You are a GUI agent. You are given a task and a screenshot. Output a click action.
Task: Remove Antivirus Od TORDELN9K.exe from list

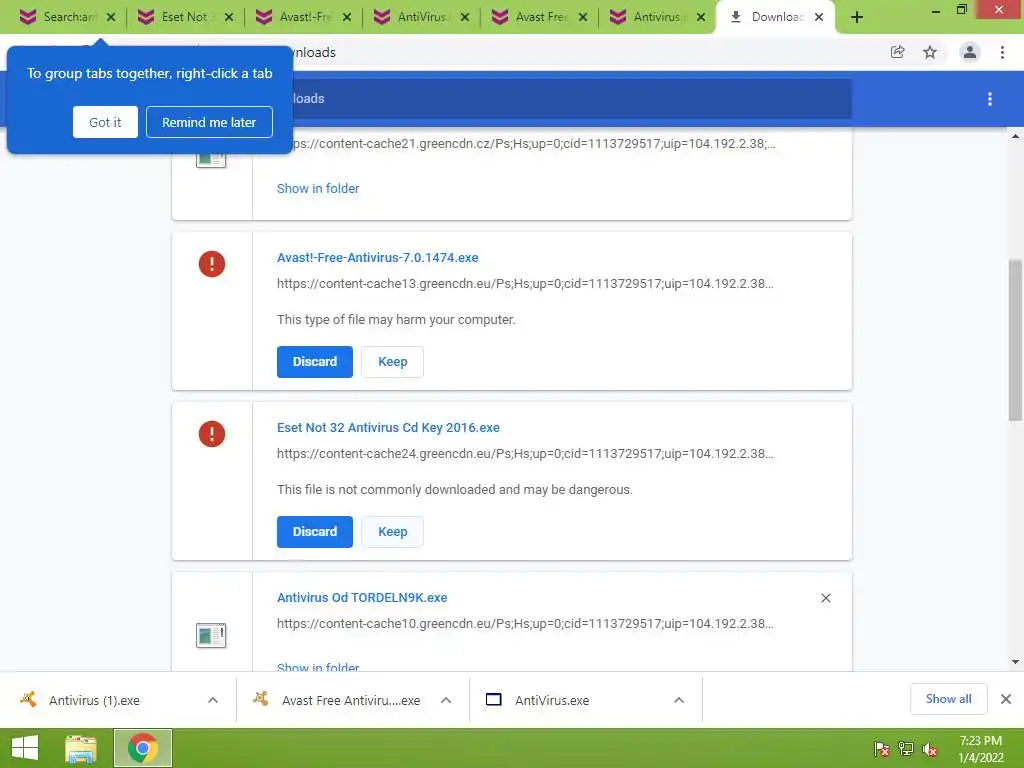click(825, 598)
